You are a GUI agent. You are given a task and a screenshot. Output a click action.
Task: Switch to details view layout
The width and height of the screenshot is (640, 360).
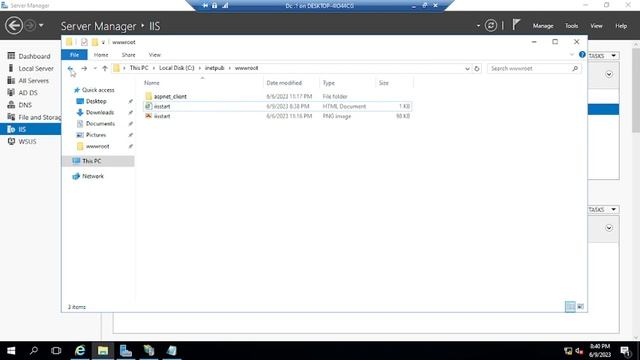[570, 307]
